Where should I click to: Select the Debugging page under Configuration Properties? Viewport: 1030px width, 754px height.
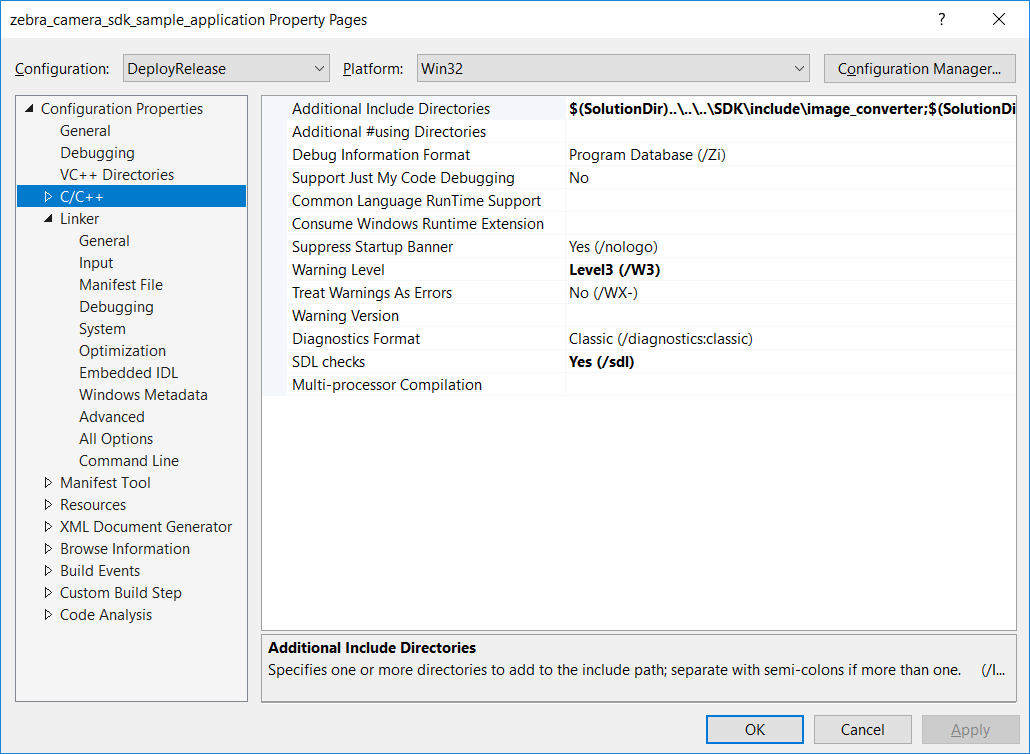coord(102,152)
